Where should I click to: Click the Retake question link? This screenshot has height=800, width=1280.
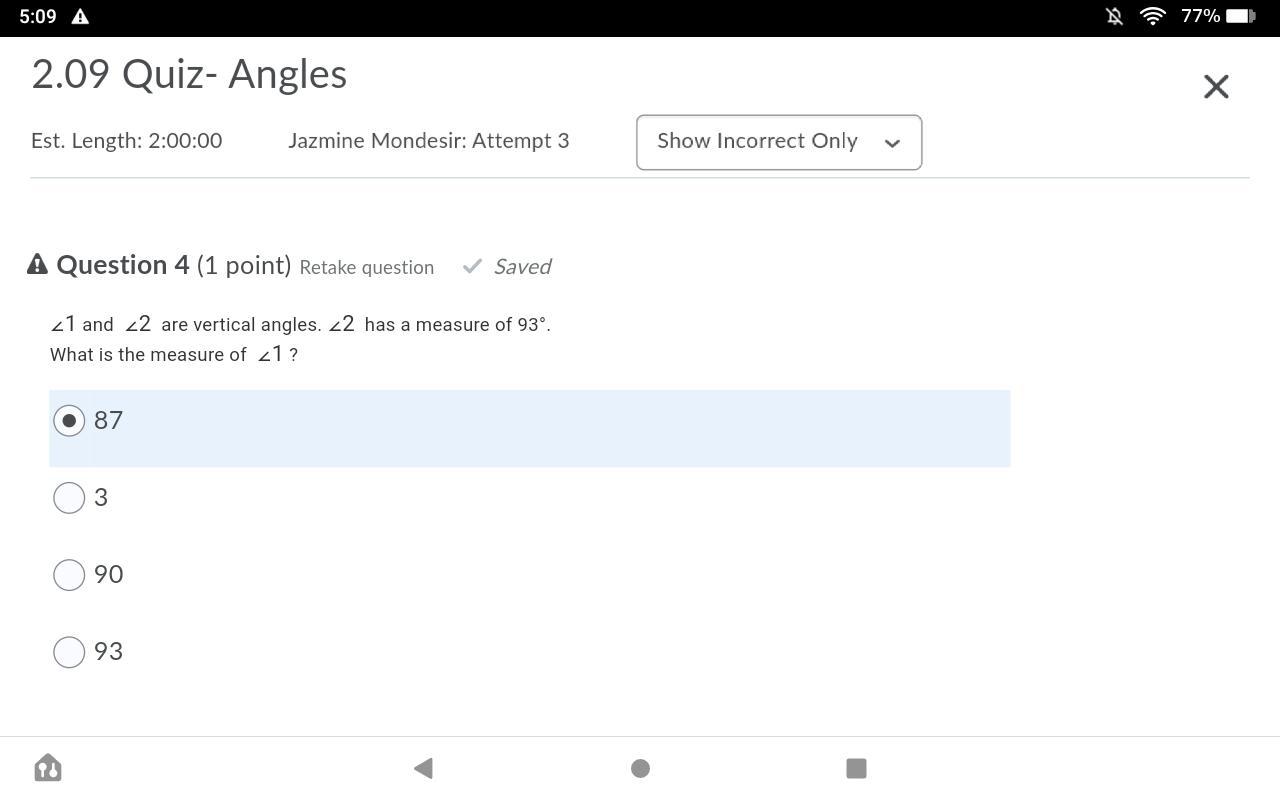tap(366, 267)
